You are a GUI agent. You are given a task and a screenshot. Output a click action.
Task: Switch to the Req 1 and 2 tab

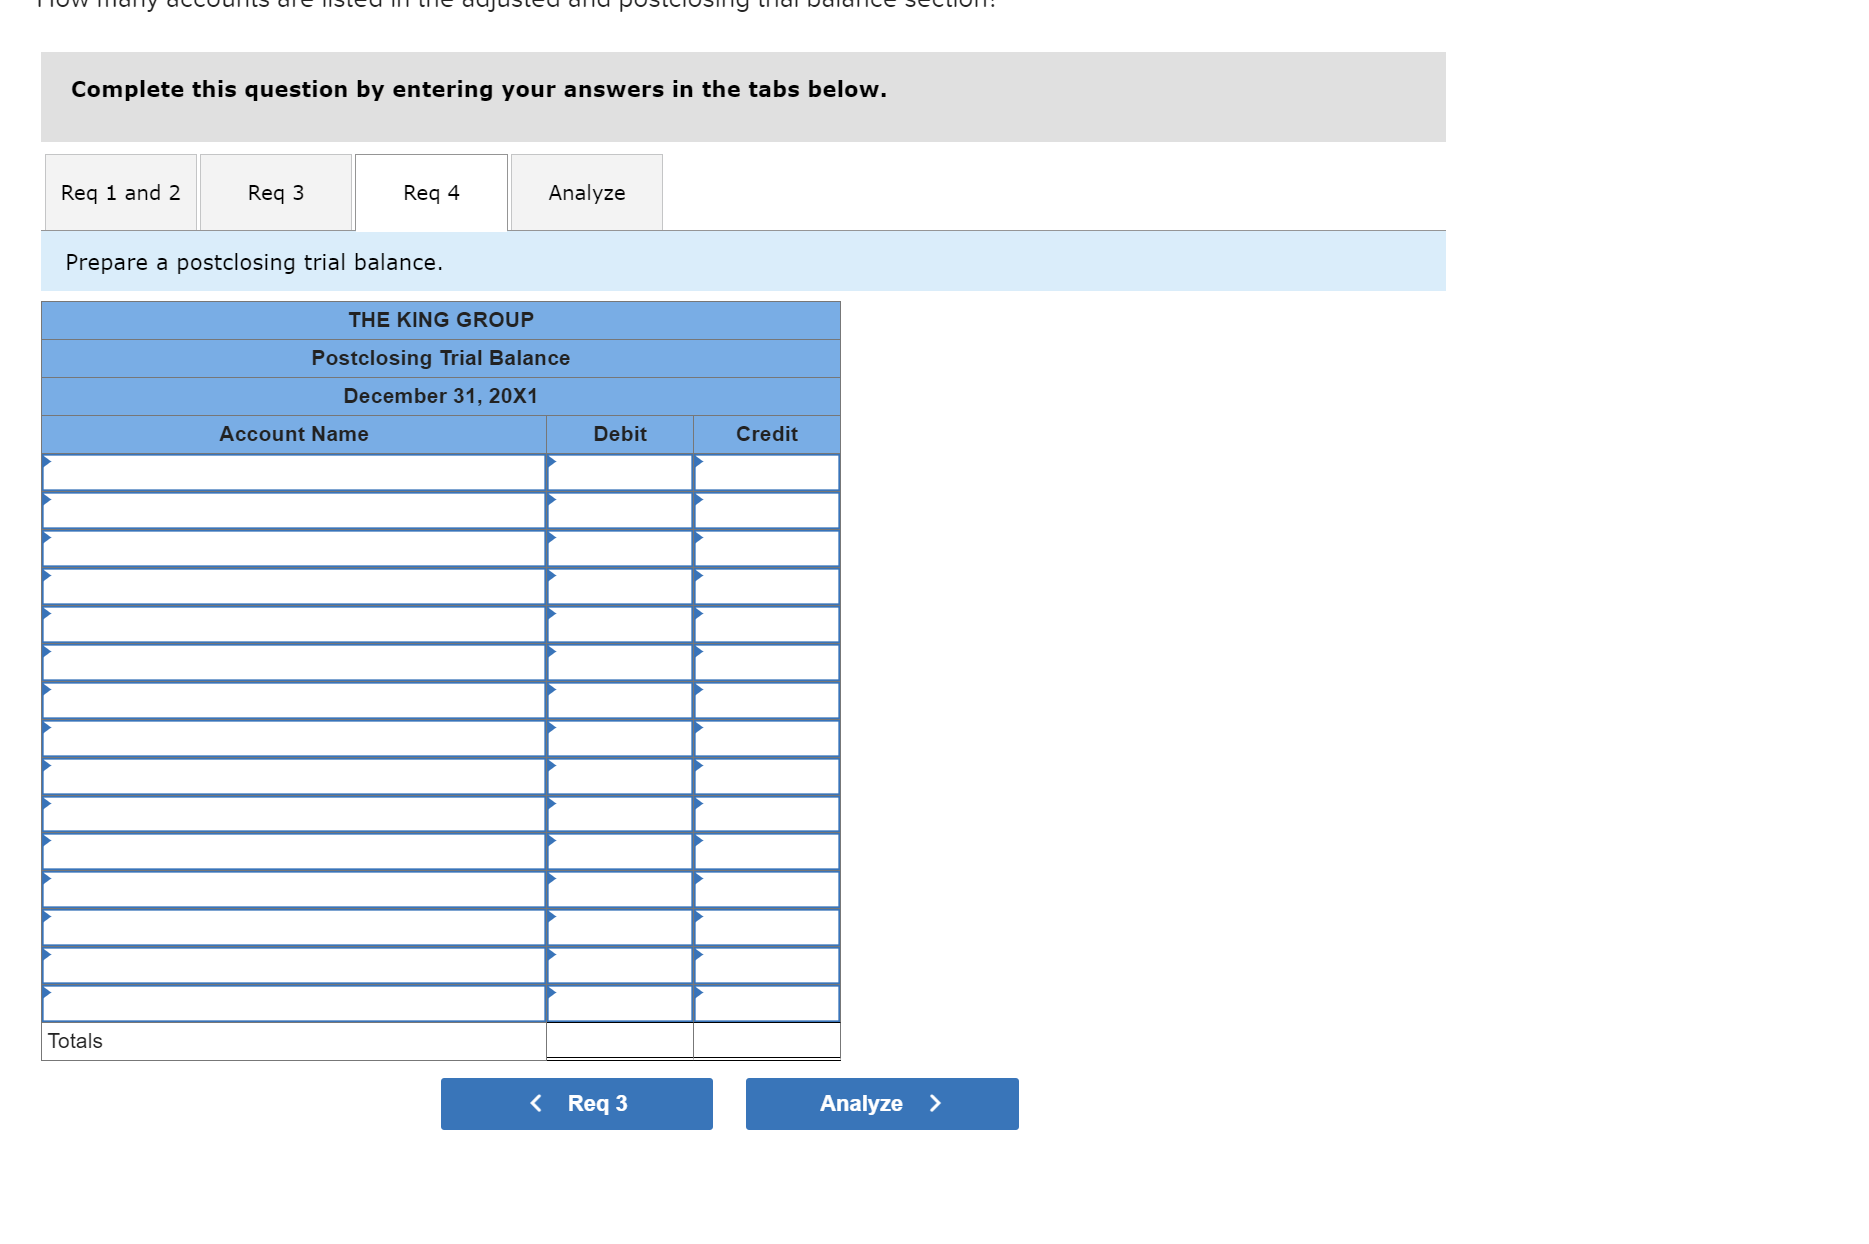tap(119, 192)
